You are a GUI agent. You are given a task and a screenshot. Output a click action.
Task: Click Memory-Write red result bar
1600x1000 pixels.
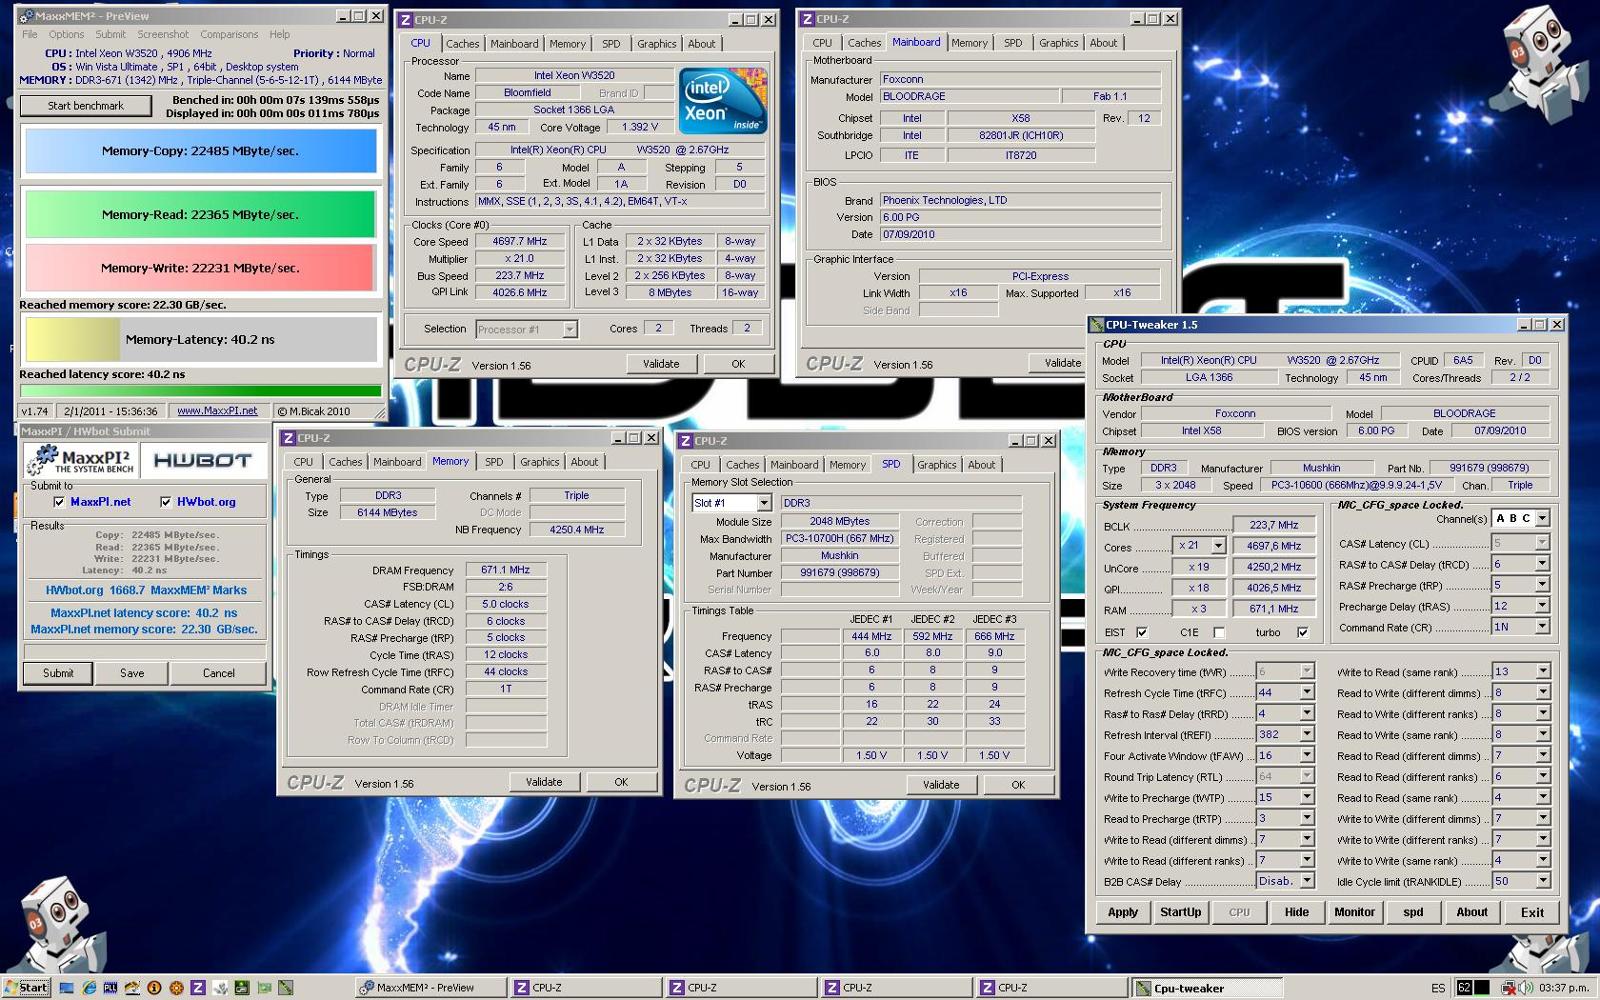click(200, 268)
